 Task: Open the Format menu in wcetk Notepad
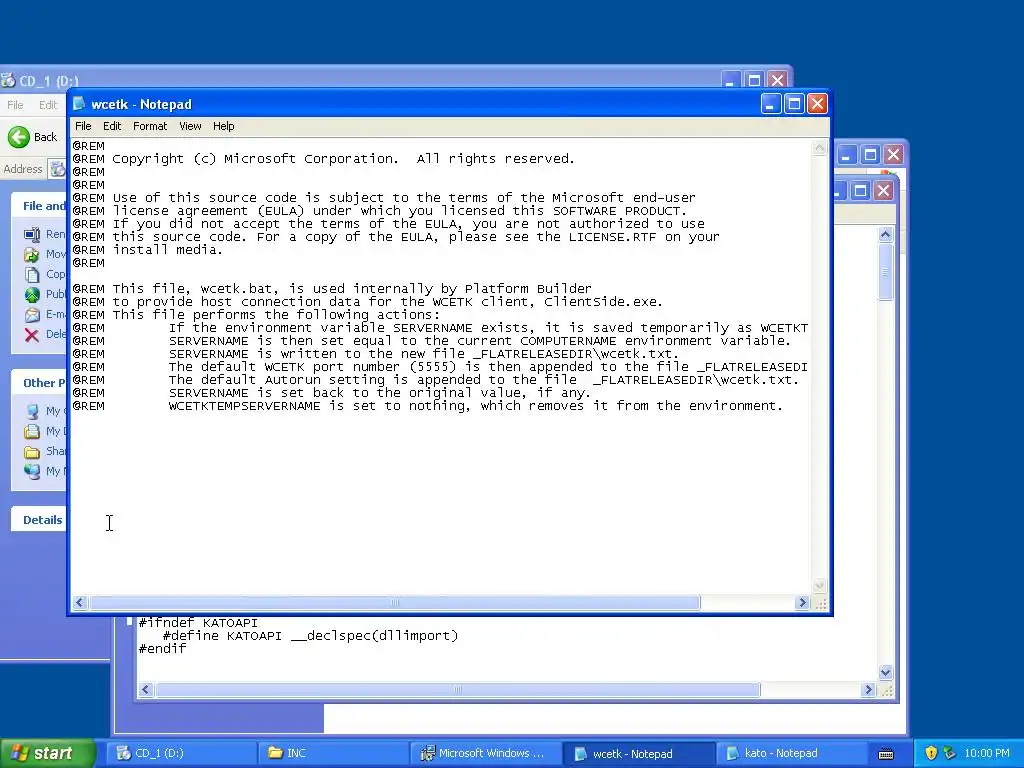[x=150, y=126]
